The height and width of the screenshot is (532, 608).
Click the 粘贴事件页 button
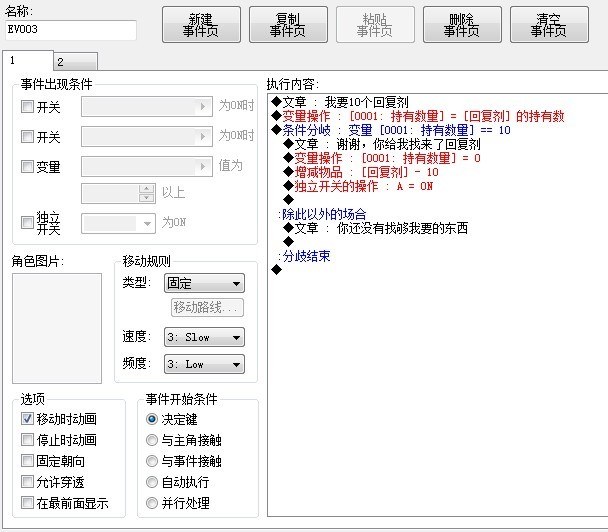click(x=375, y=24)
